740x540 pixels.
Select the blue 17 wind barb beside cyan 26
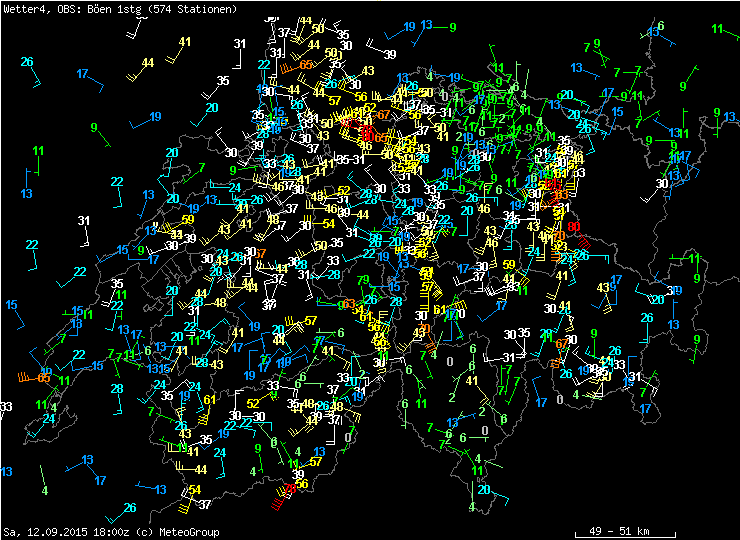pos(83,74)
